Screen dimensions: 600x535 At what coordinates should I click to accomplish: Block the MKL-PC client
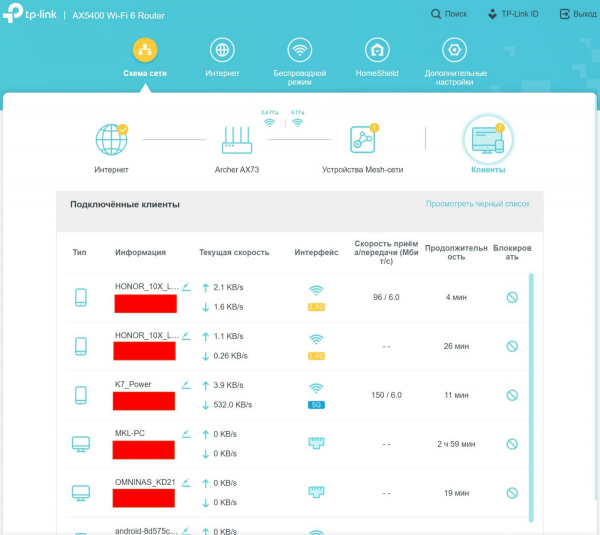click(512, 444)
